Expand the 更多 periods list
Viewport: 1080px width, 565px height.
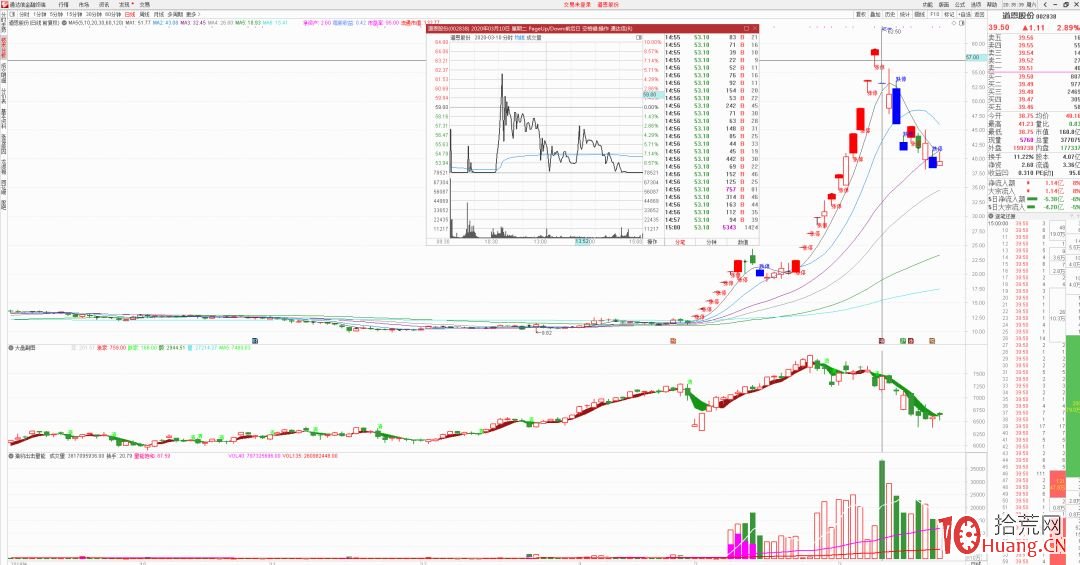click(192, 14)
